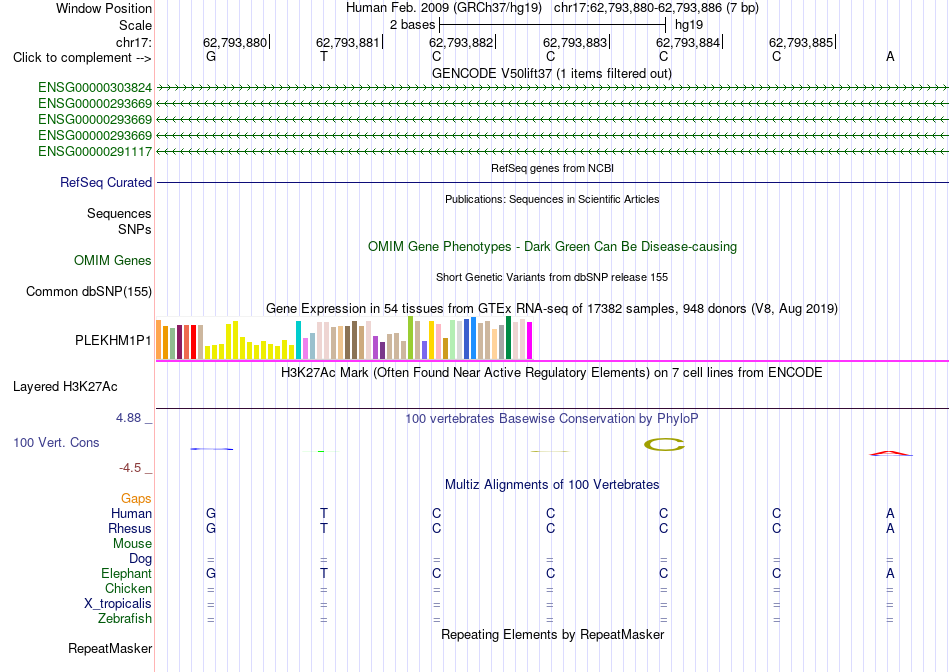
Task: Click the 'Scale' label at the top
Action: 135,25
